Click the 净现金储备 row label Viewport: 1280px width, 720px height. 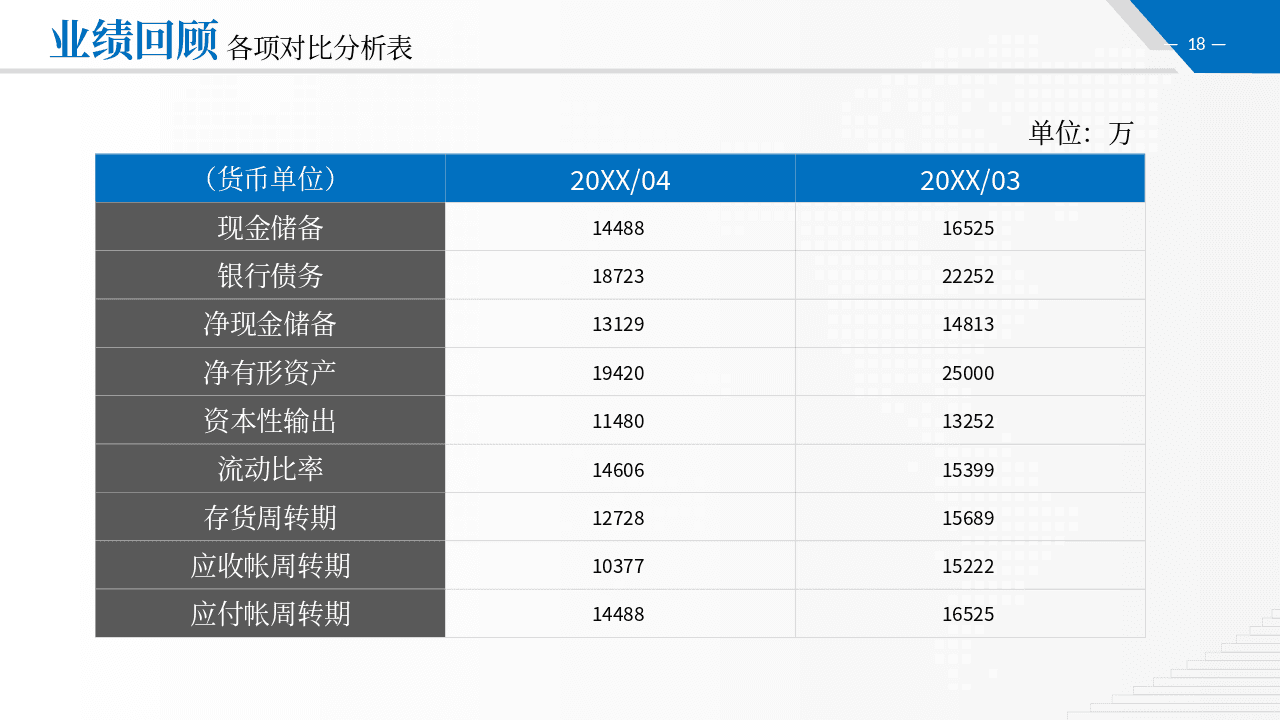pyautogui.click(x=270, y=323)
